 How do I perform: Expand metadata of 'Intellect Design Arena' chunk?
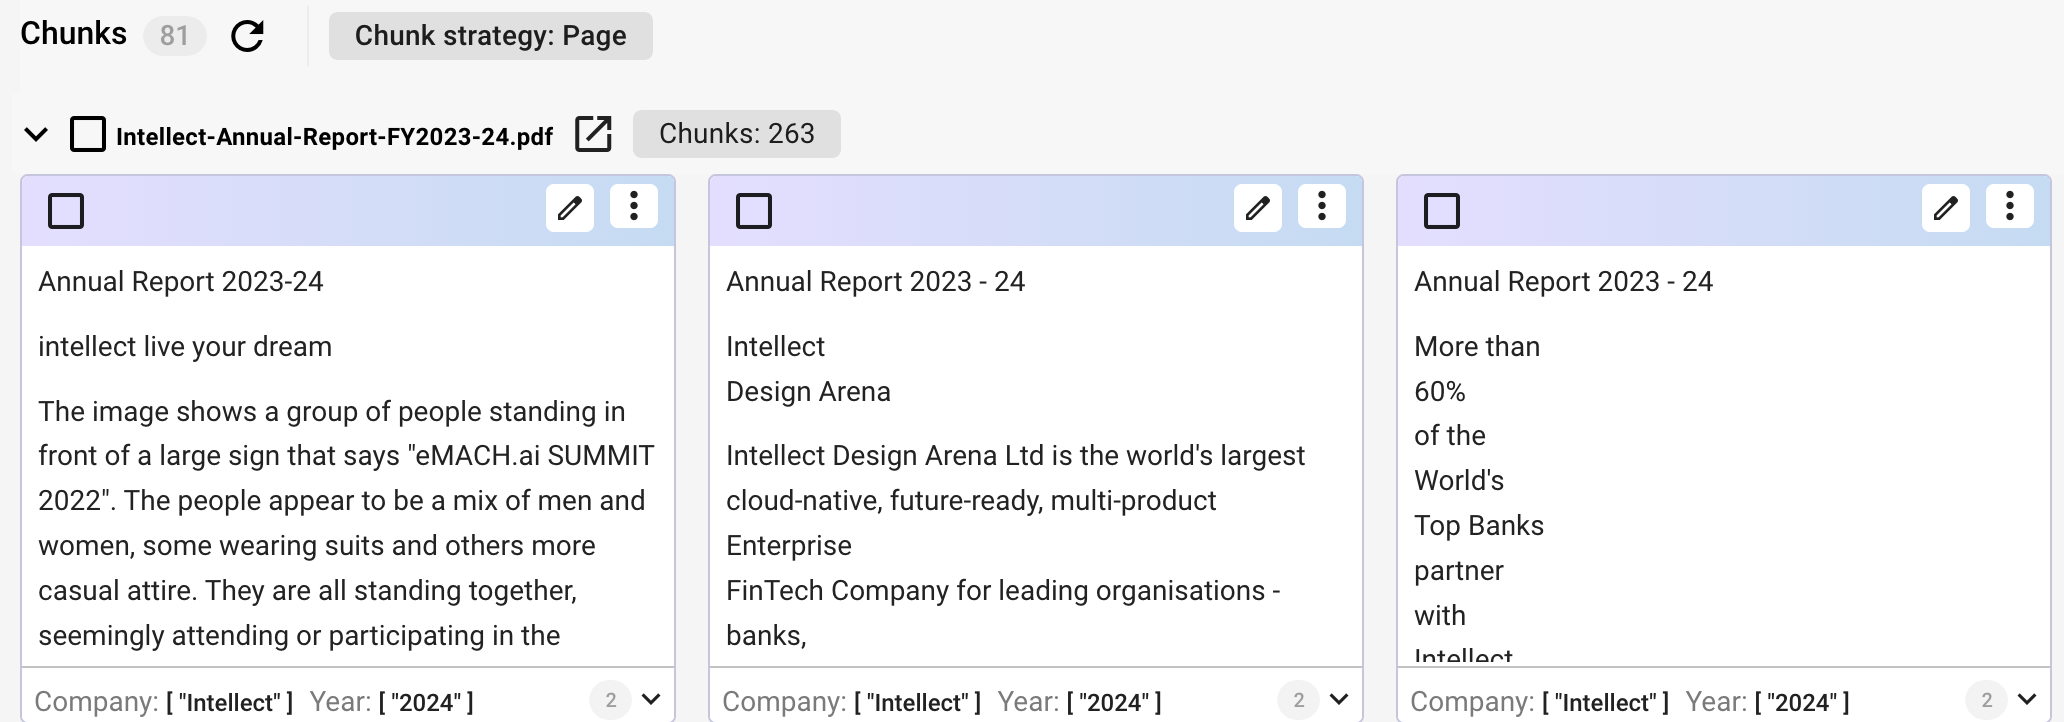tap(1339, 700)
